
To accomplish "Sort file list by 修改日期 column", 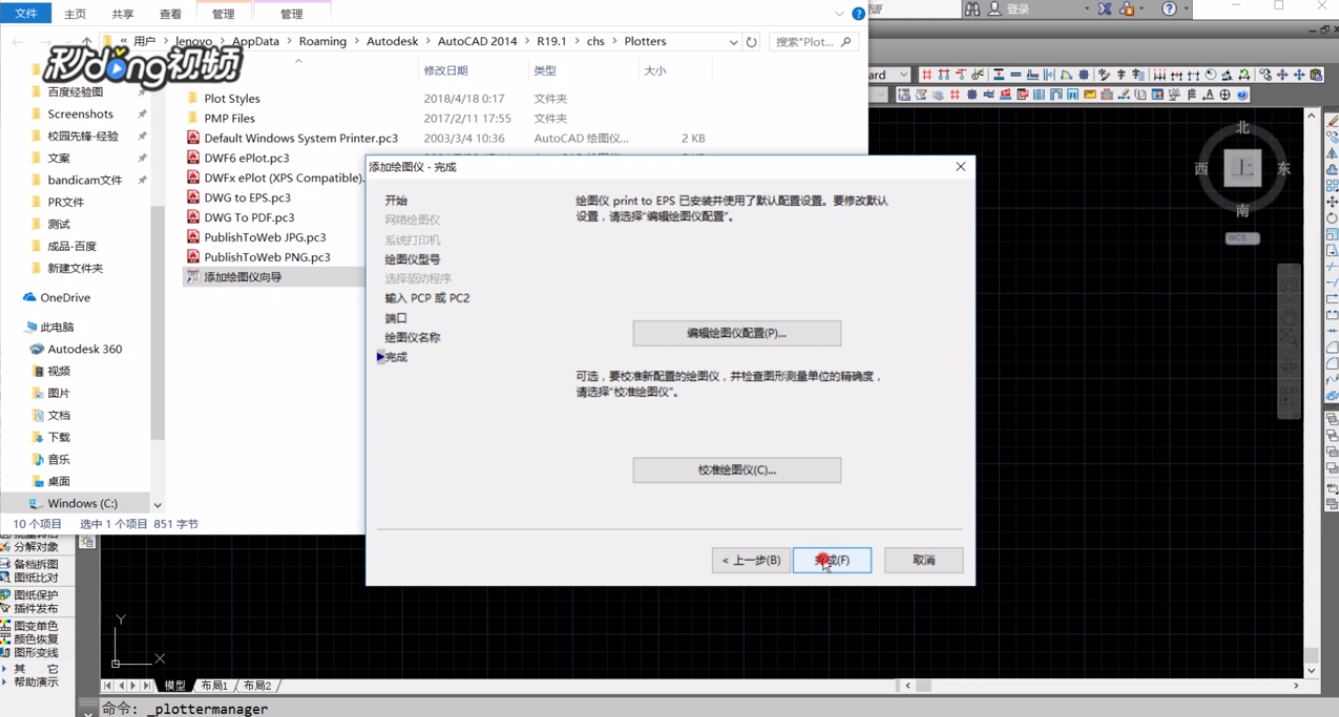I will coord(446,71).
